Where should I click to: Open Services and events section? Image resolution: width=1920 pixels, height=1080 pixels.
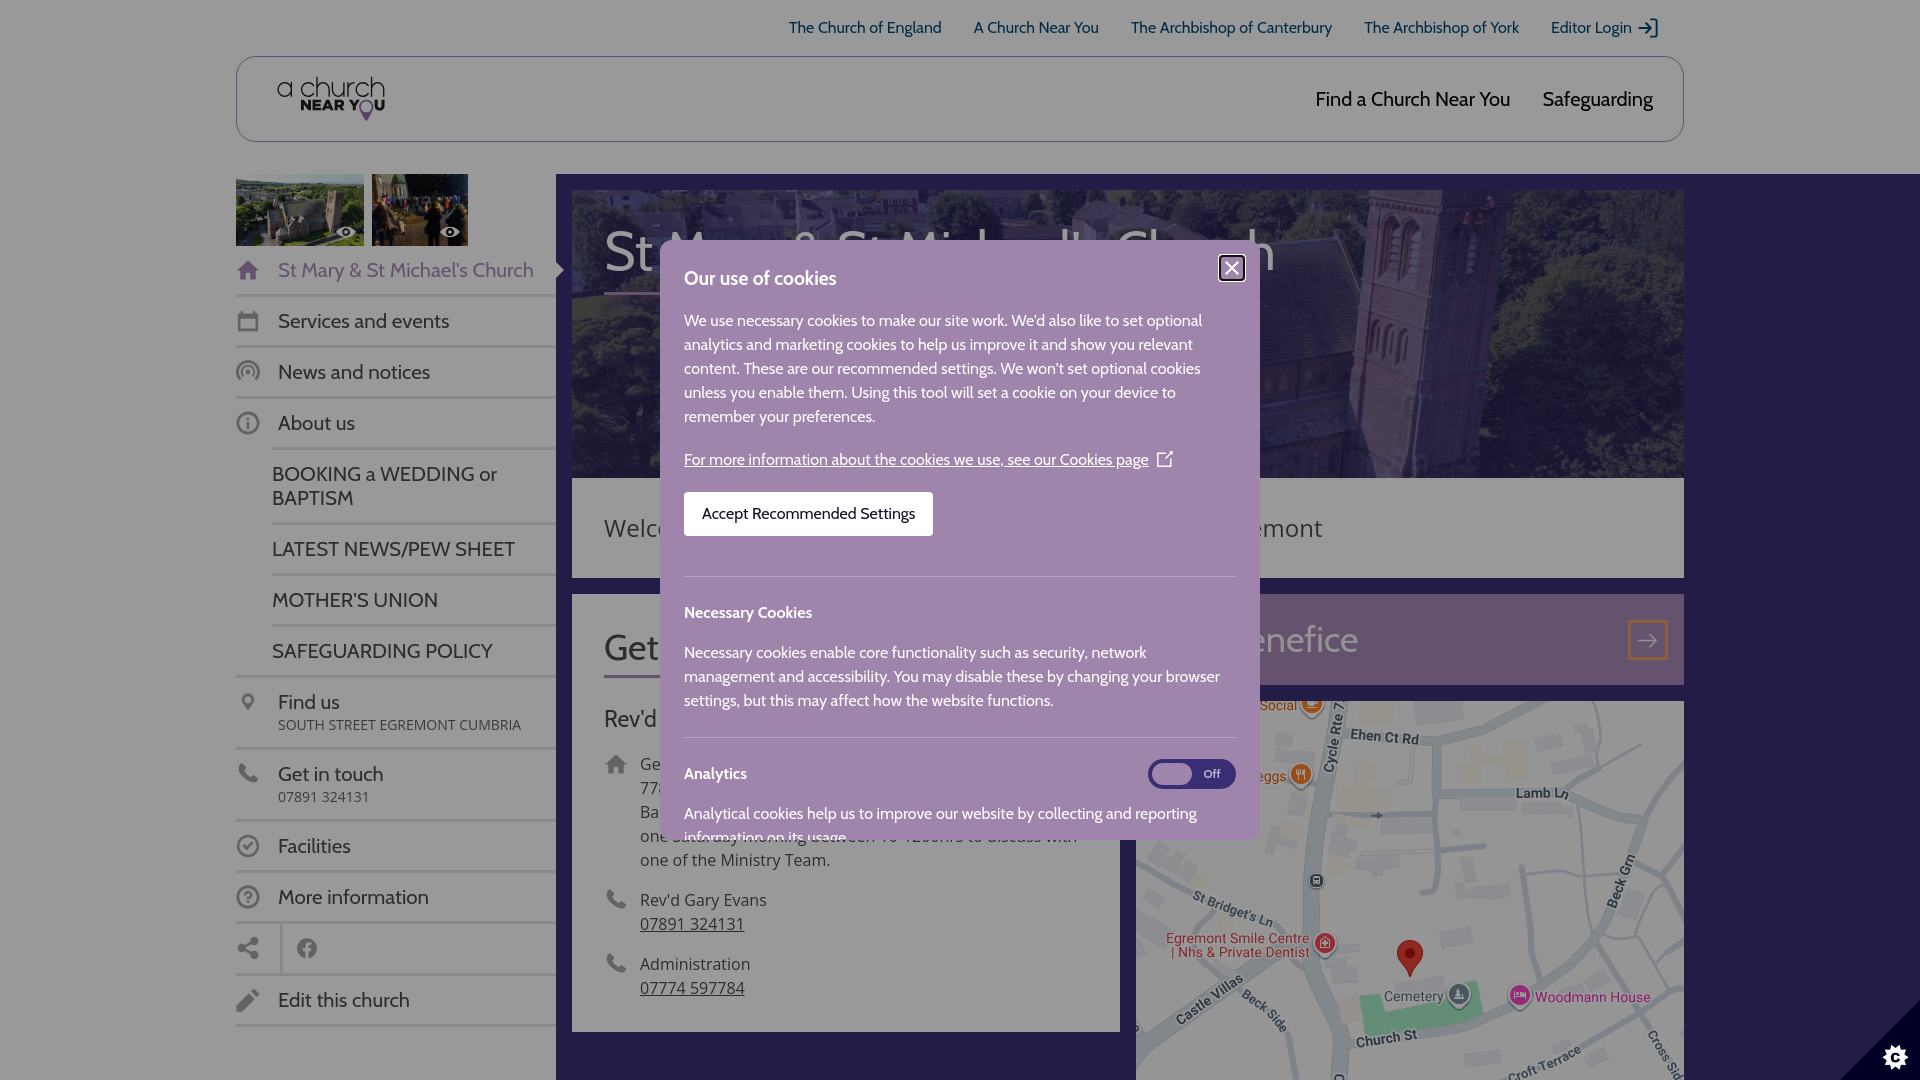[x=396, y=321]
